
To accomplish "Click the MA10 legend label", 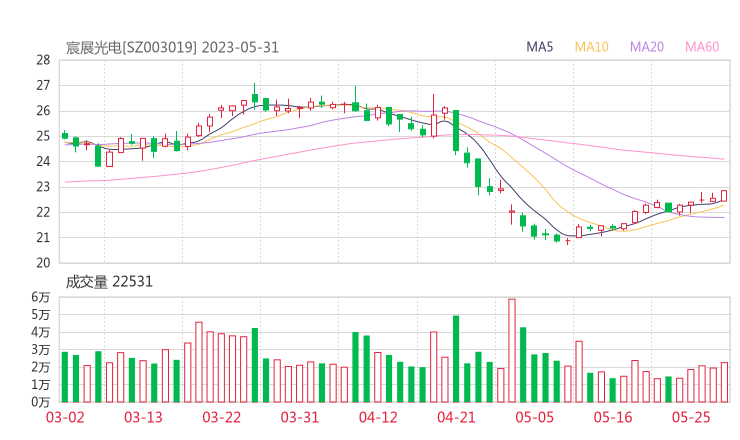I will (x=591, y=47).
